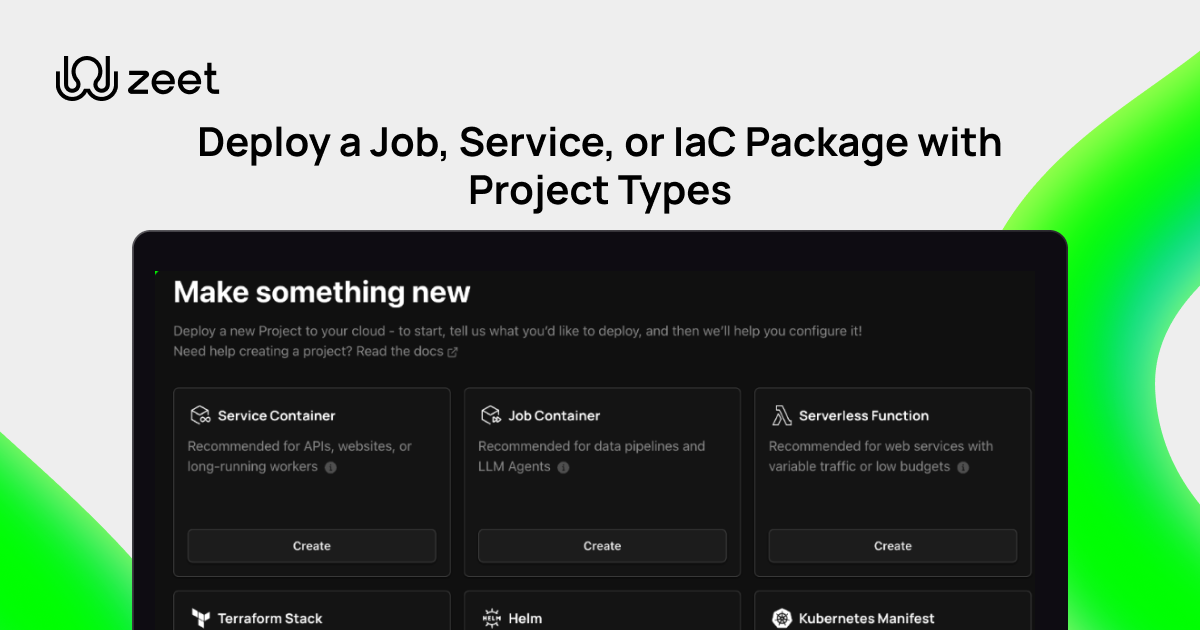
Task: Click the external link icon after Read the docs
Action: pyautogui.click(x=453, y=352)
